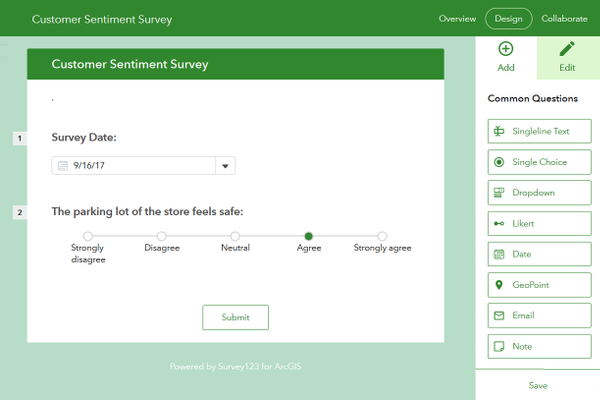This screenshot has height=400, width=600.
Task: Click the Dropdown question type icon
Action: coord(499,193)
